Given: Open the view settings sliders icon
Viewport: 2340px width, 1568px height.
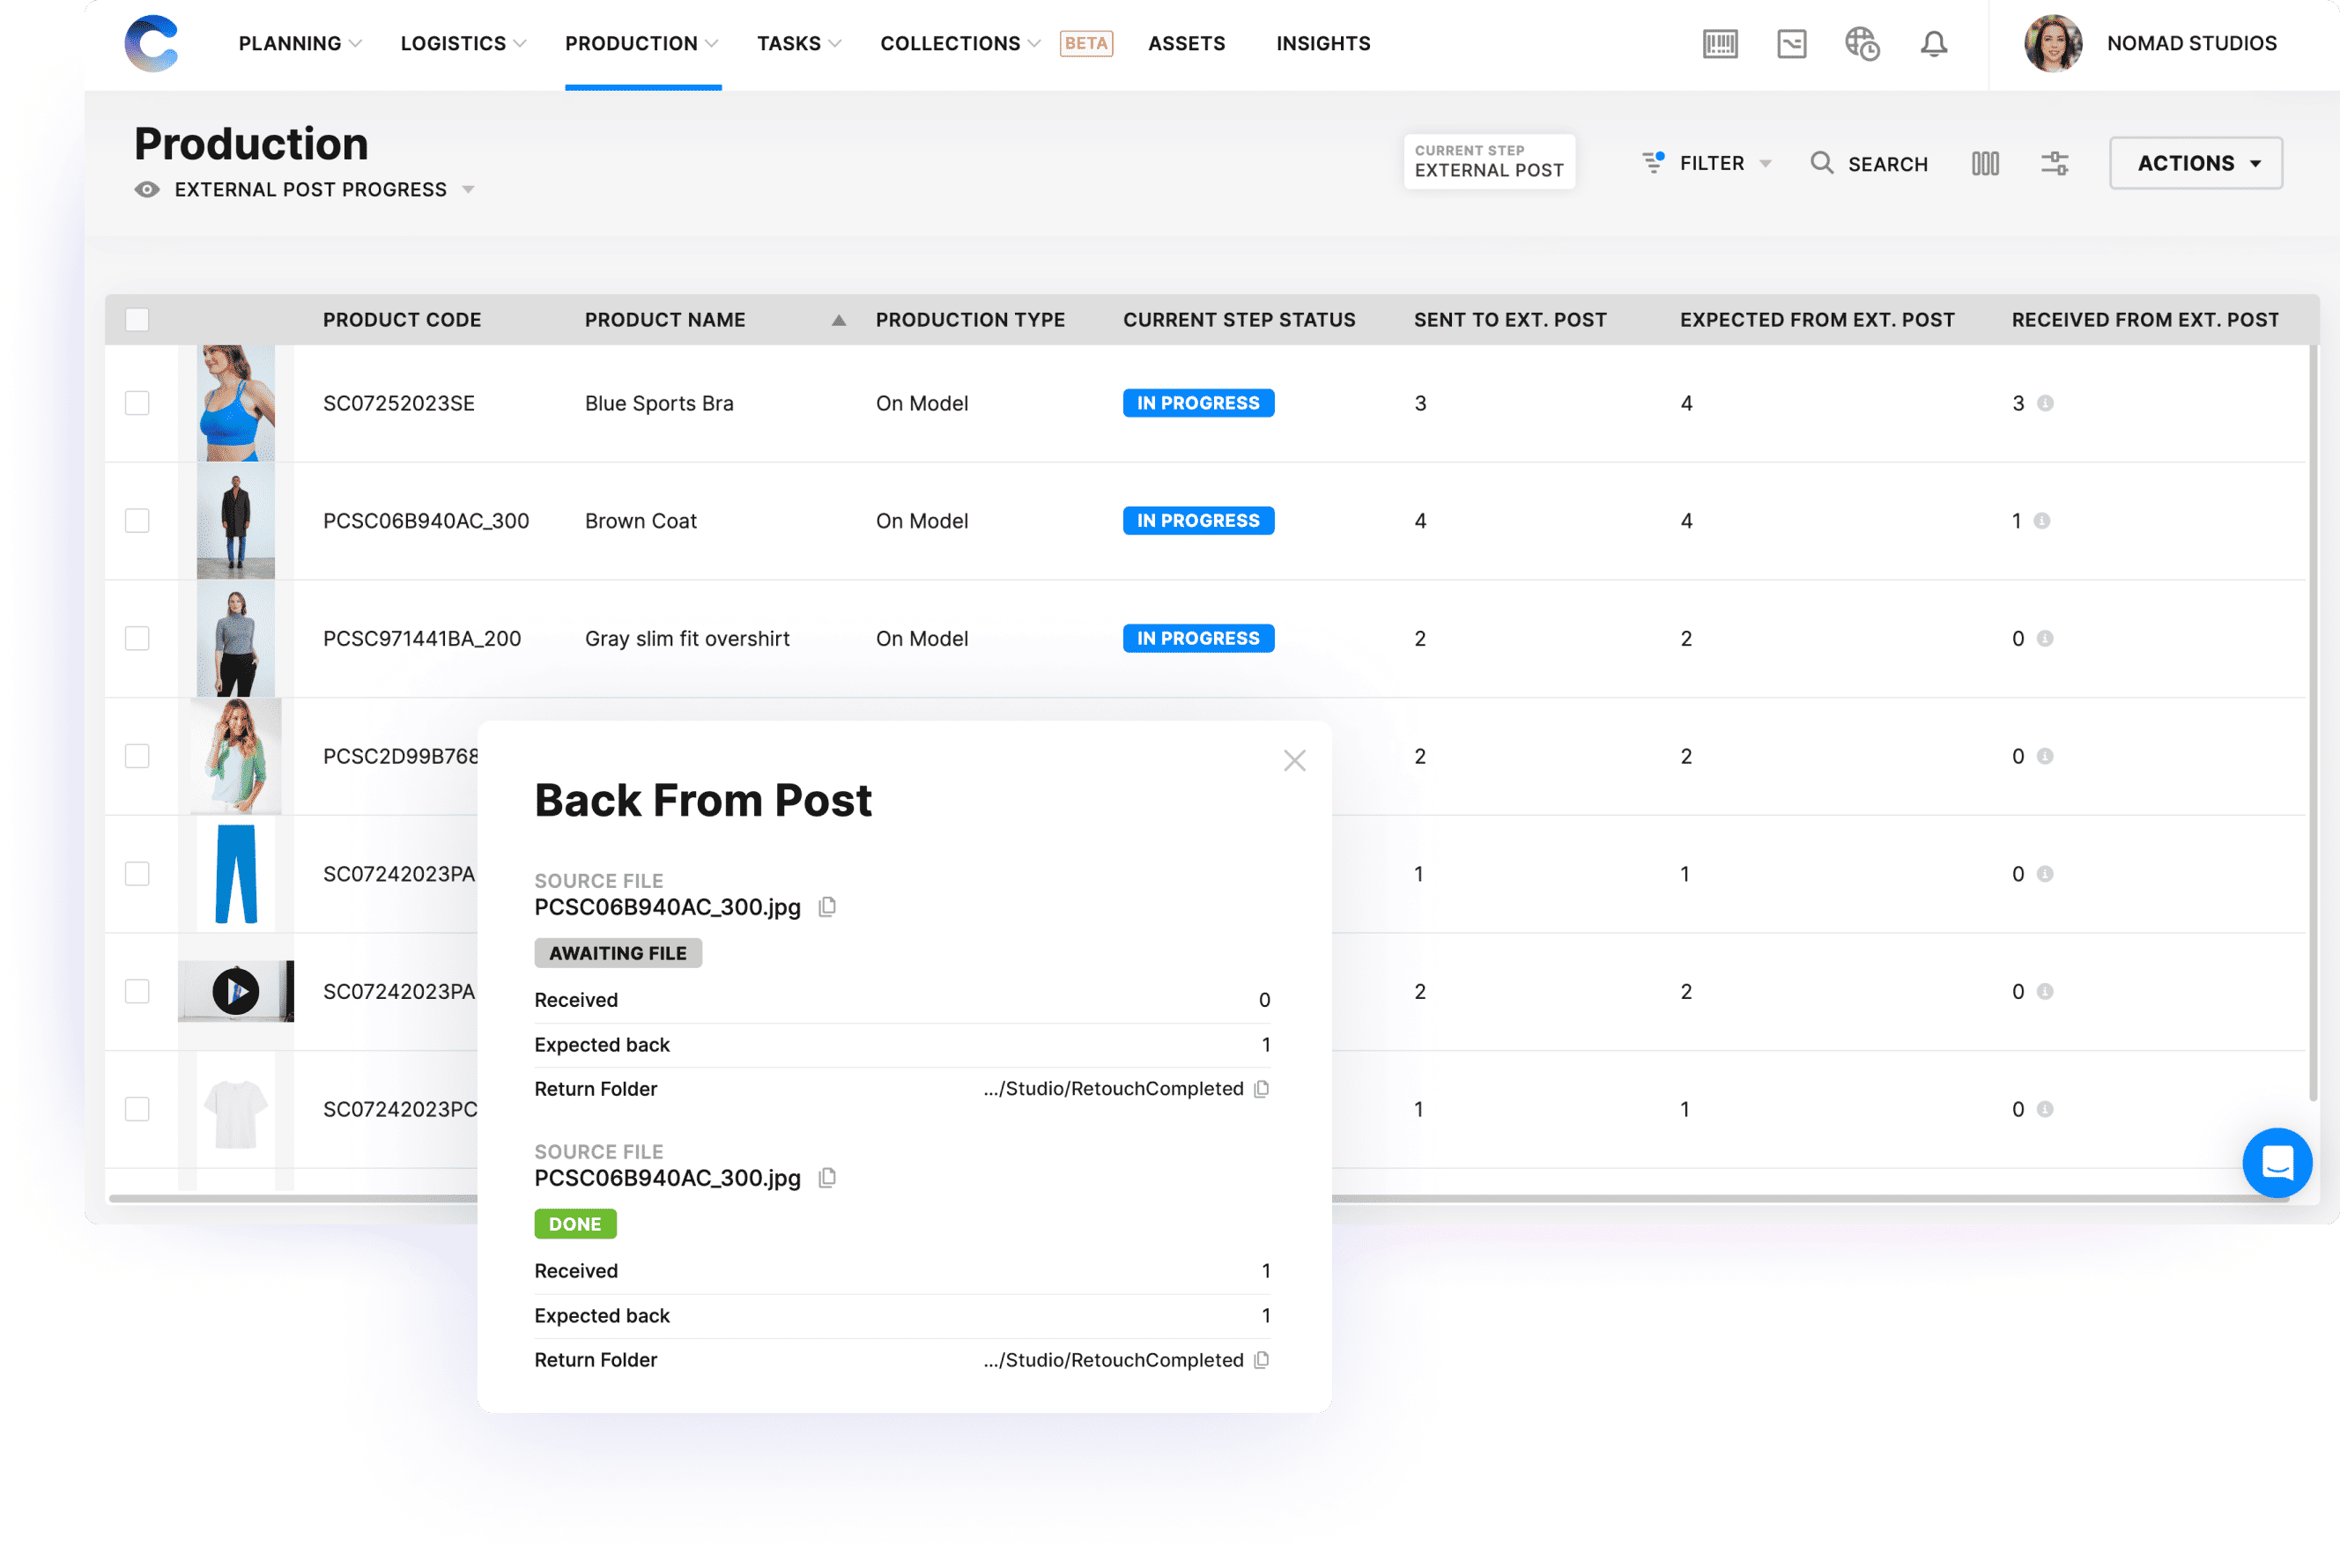Looking at the screenshot, I should pos(2055,163).
